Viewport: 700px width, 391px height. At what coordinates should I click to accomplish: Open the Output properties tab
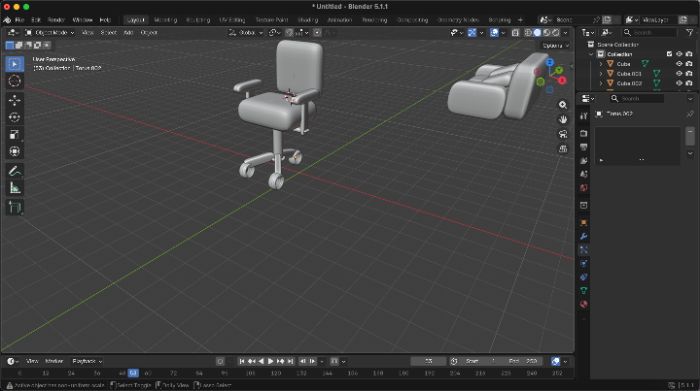pyautogui.click(x=583, y=147)
